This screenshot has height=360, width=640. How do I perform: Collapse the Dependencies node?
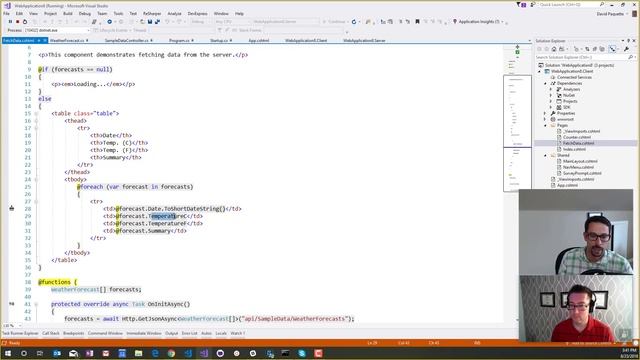[545, 83]
